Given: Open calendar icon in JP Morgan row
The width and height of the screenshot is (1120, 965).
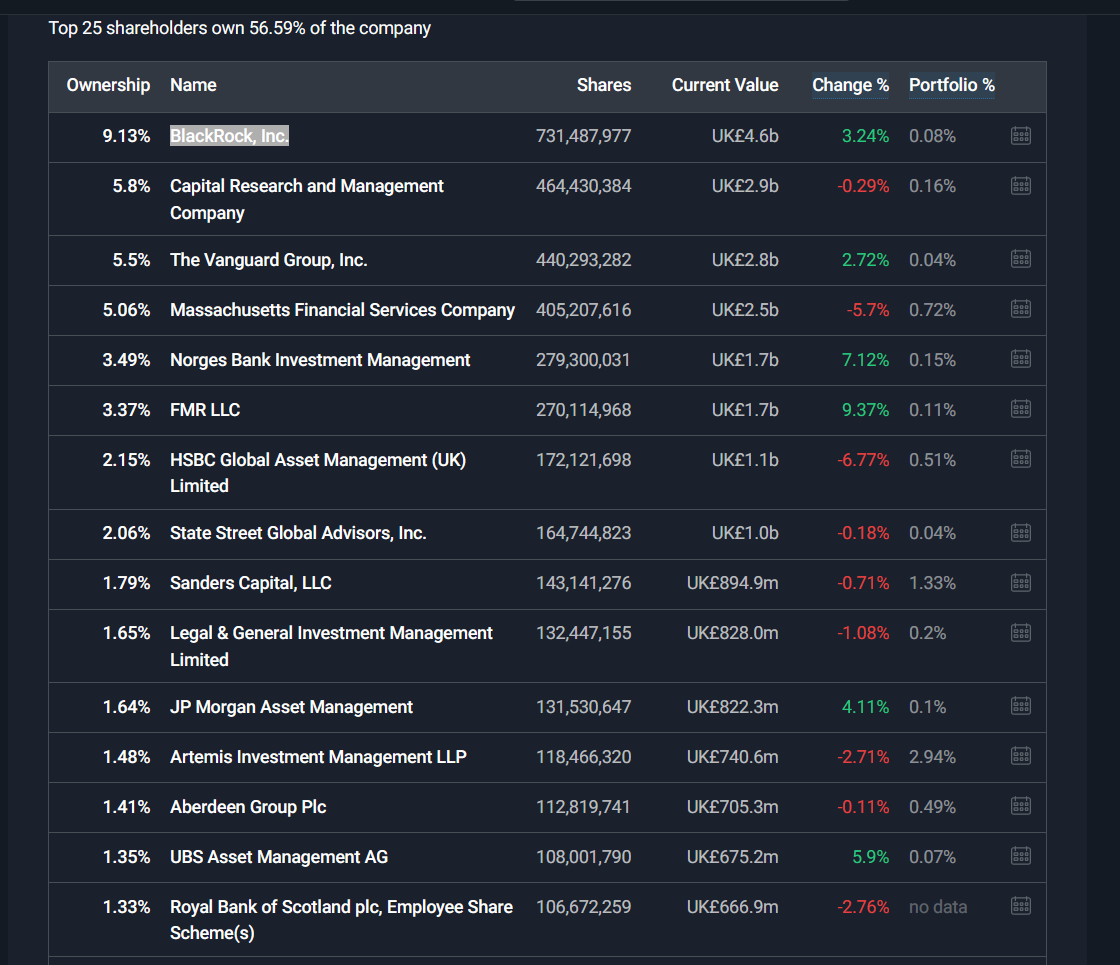Looking at the screenshot, I should (1020, 707).
